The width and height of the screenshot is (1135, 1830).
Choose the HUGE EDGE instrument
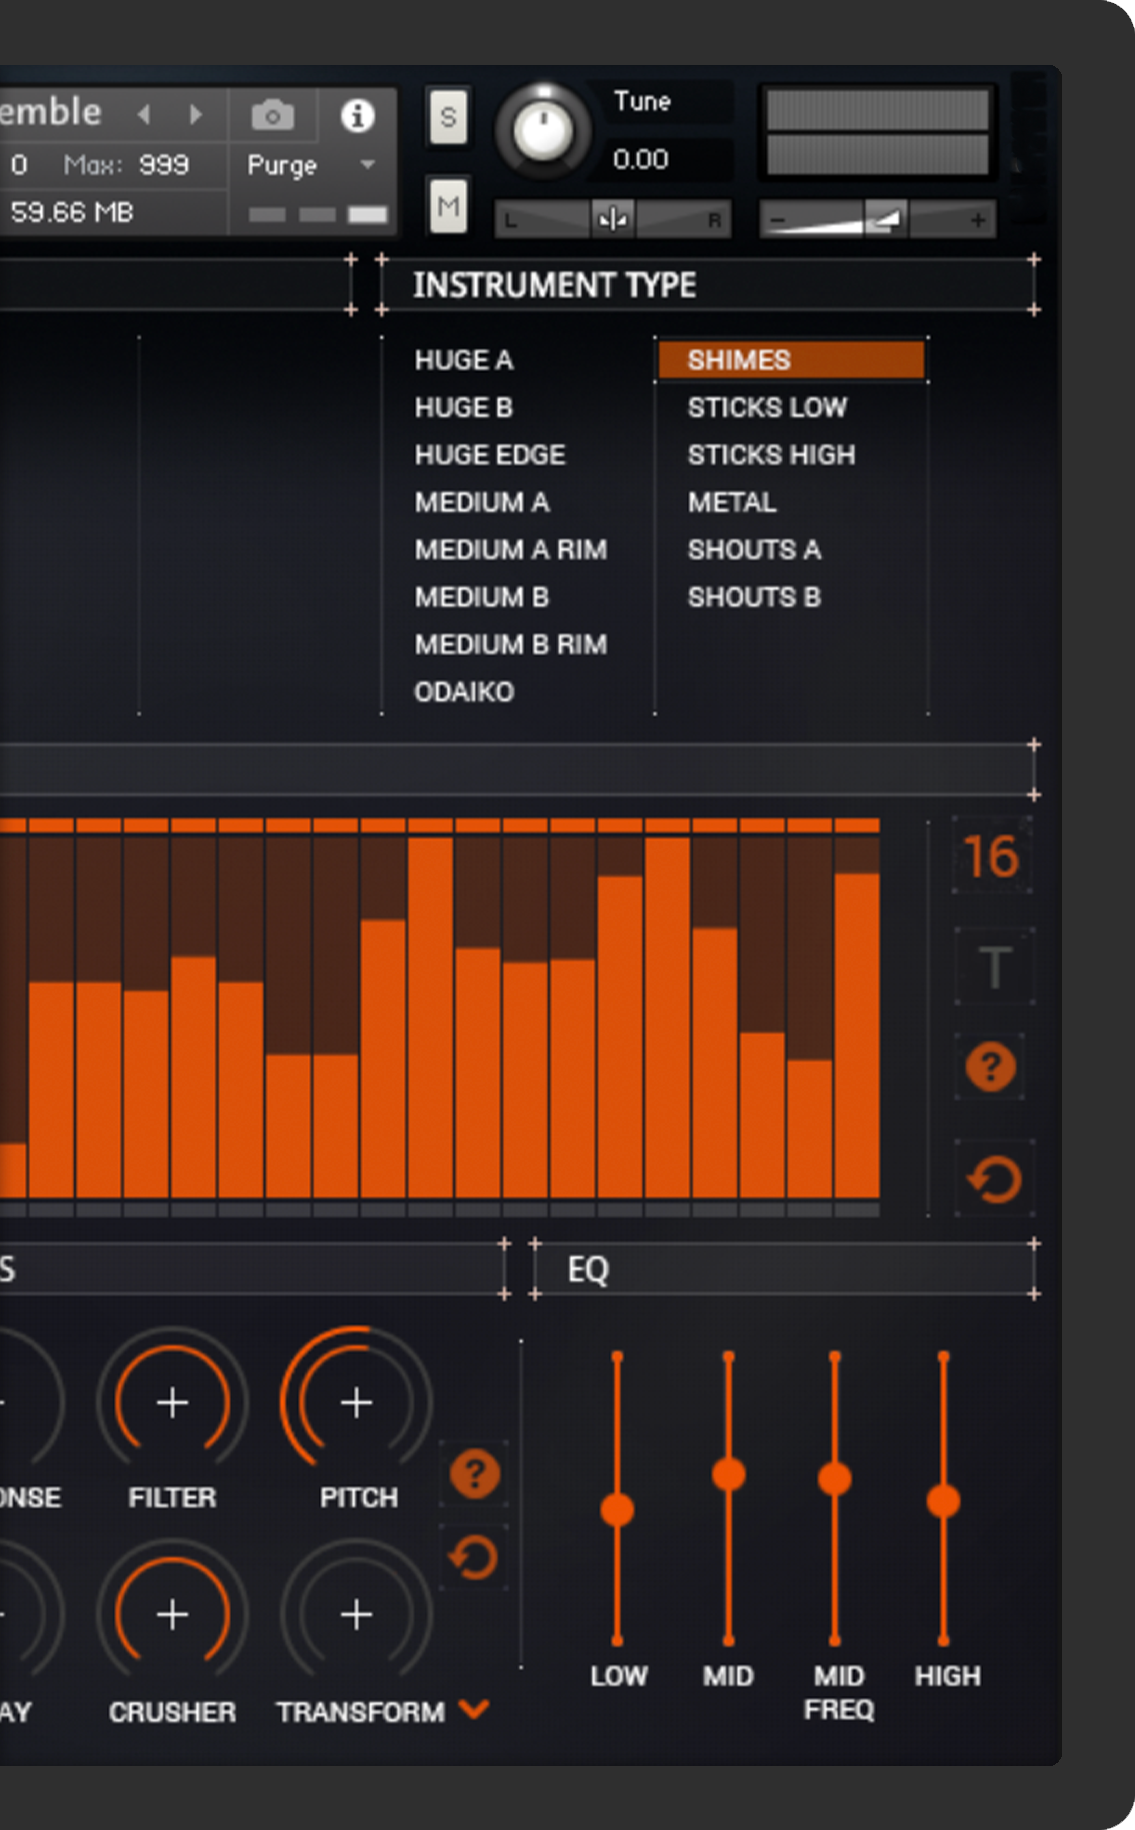[x=490, y=454]
